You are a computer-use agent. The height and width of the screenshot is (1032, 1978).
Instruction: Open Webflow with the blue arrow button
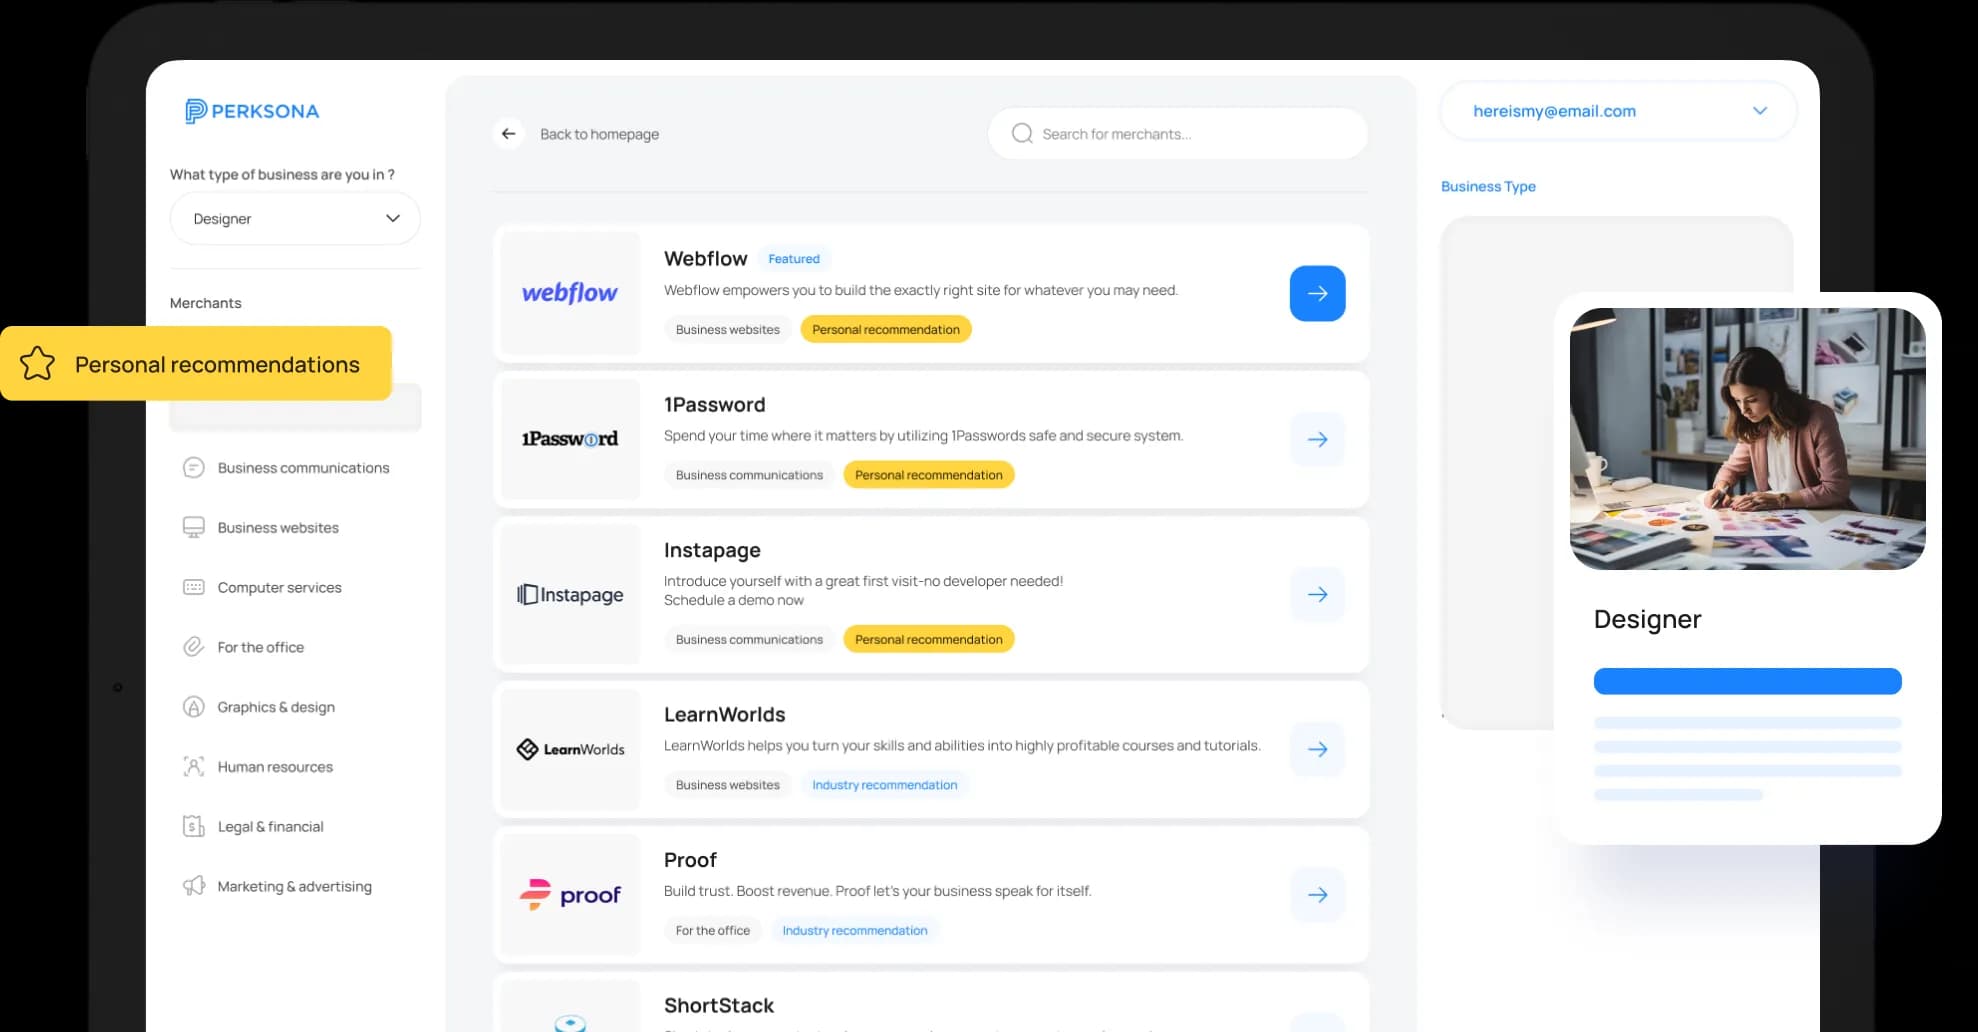(1317, 293)
